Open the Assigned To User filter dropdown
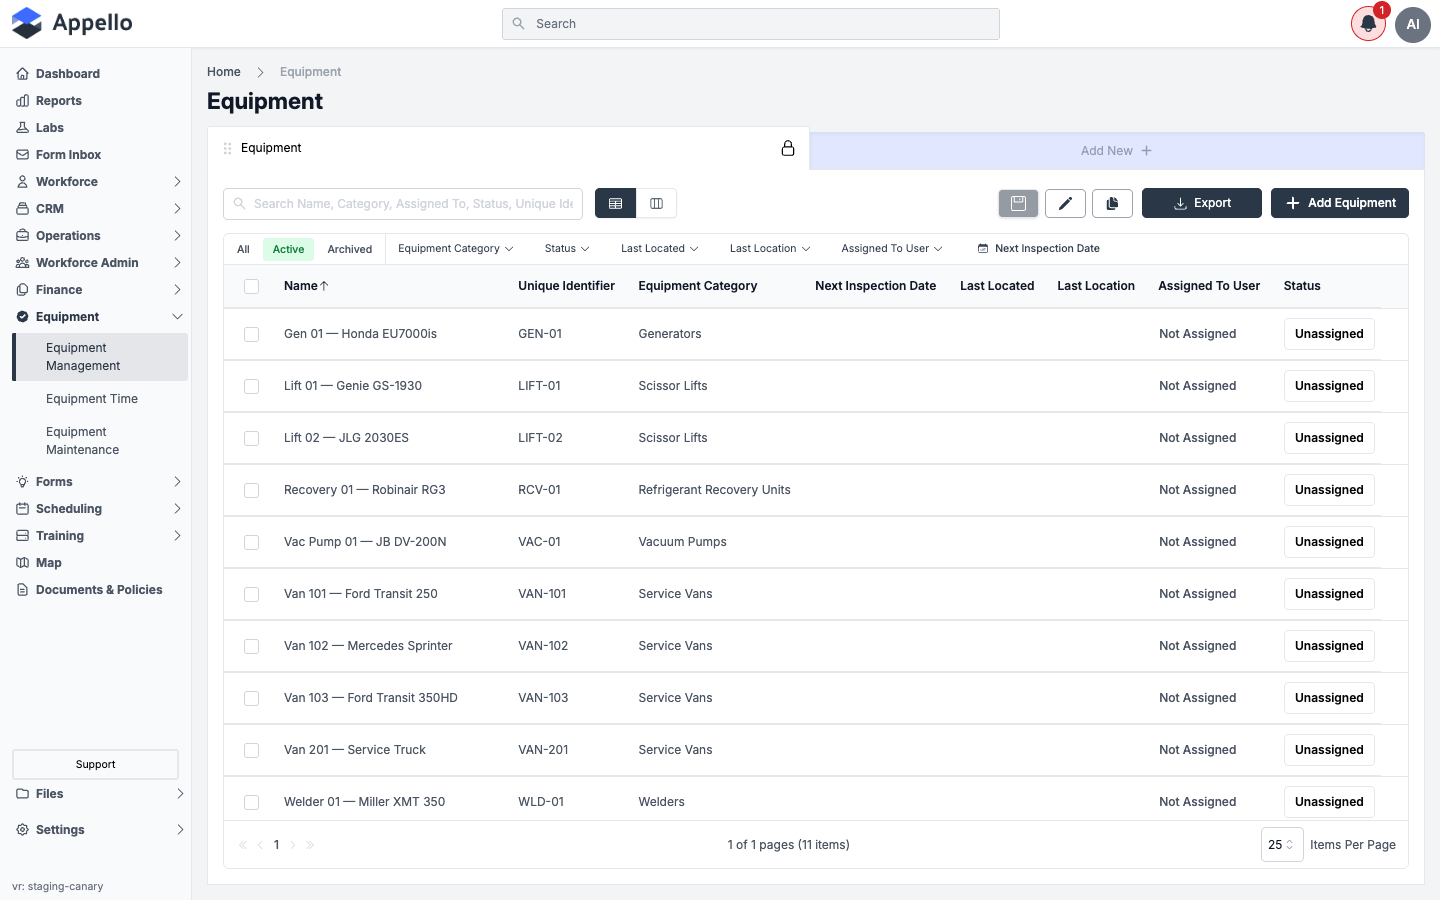Image resolution: width=1440 pixels, height=918 pixels. pos(892,249)
